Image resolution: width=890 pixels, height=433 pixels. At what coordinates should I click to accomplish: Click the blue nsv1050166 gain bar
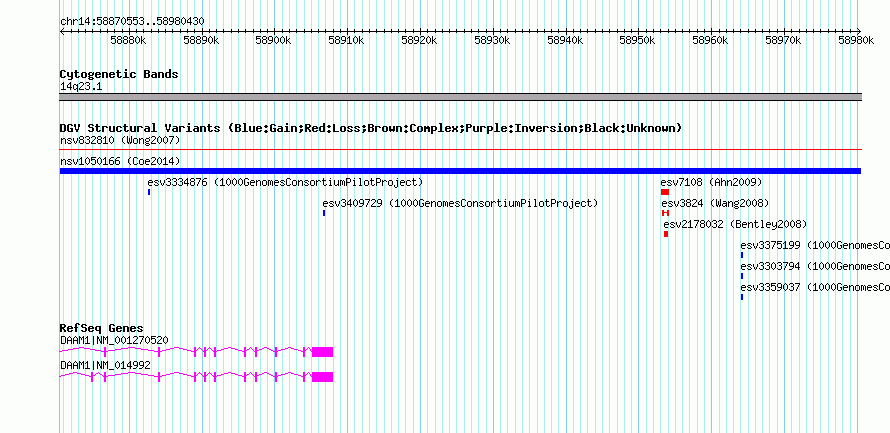pyautogui.click(x=460, y=171)
